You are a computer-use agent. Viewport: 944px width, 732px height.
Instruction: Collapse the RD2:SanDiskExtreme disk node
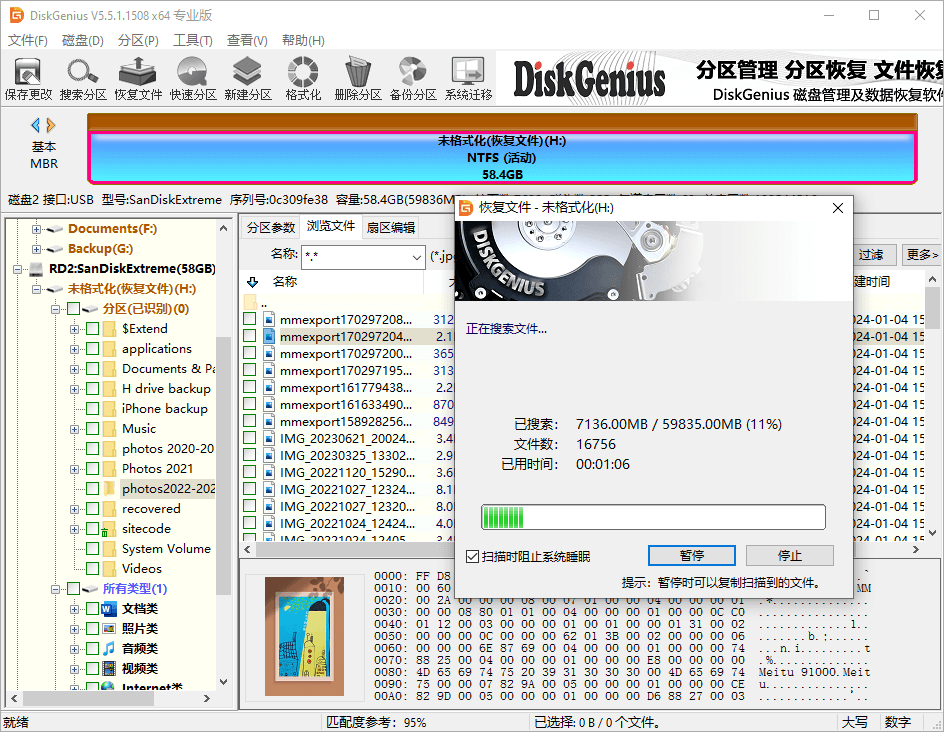[x=17, y=269]
